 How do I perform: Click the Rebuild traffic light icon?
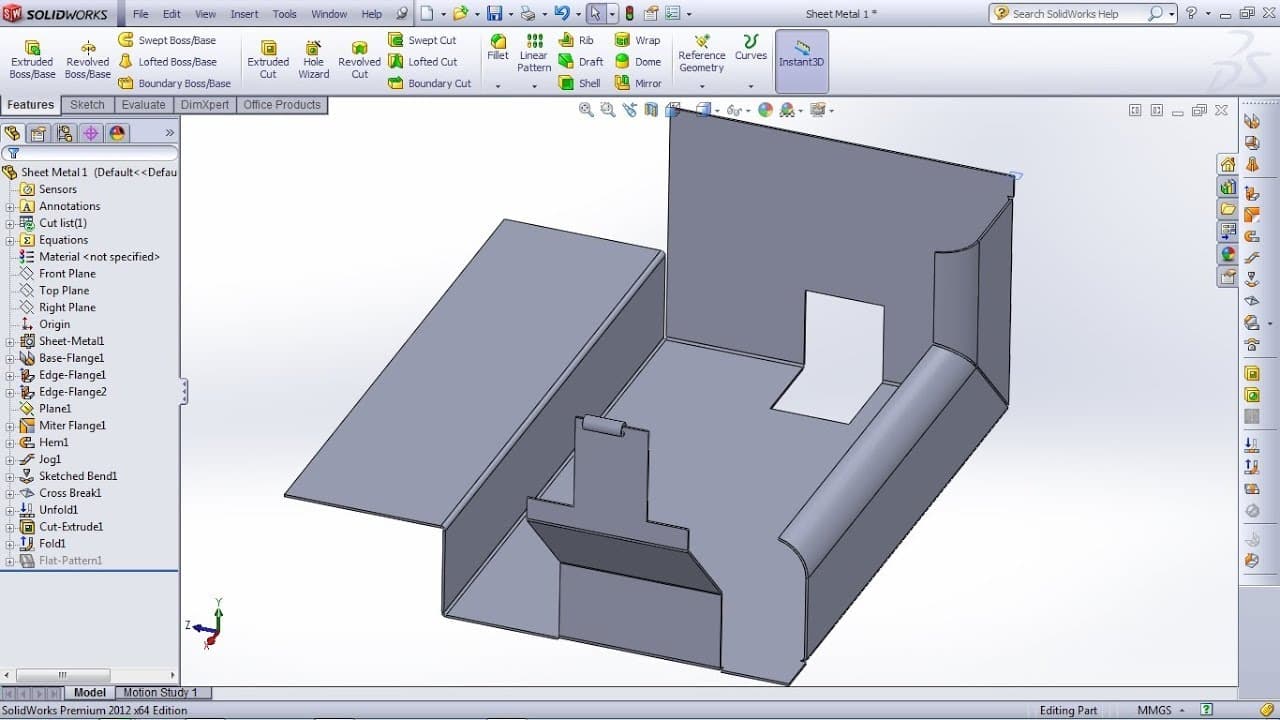(631, 14)
